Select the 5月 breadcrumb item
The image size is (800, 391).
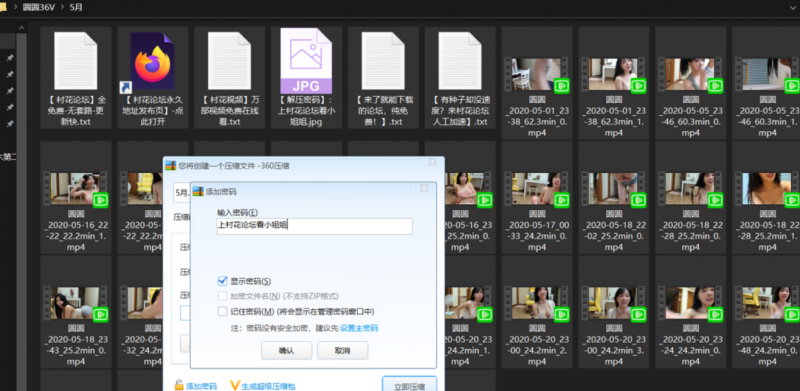click(76, 7)
